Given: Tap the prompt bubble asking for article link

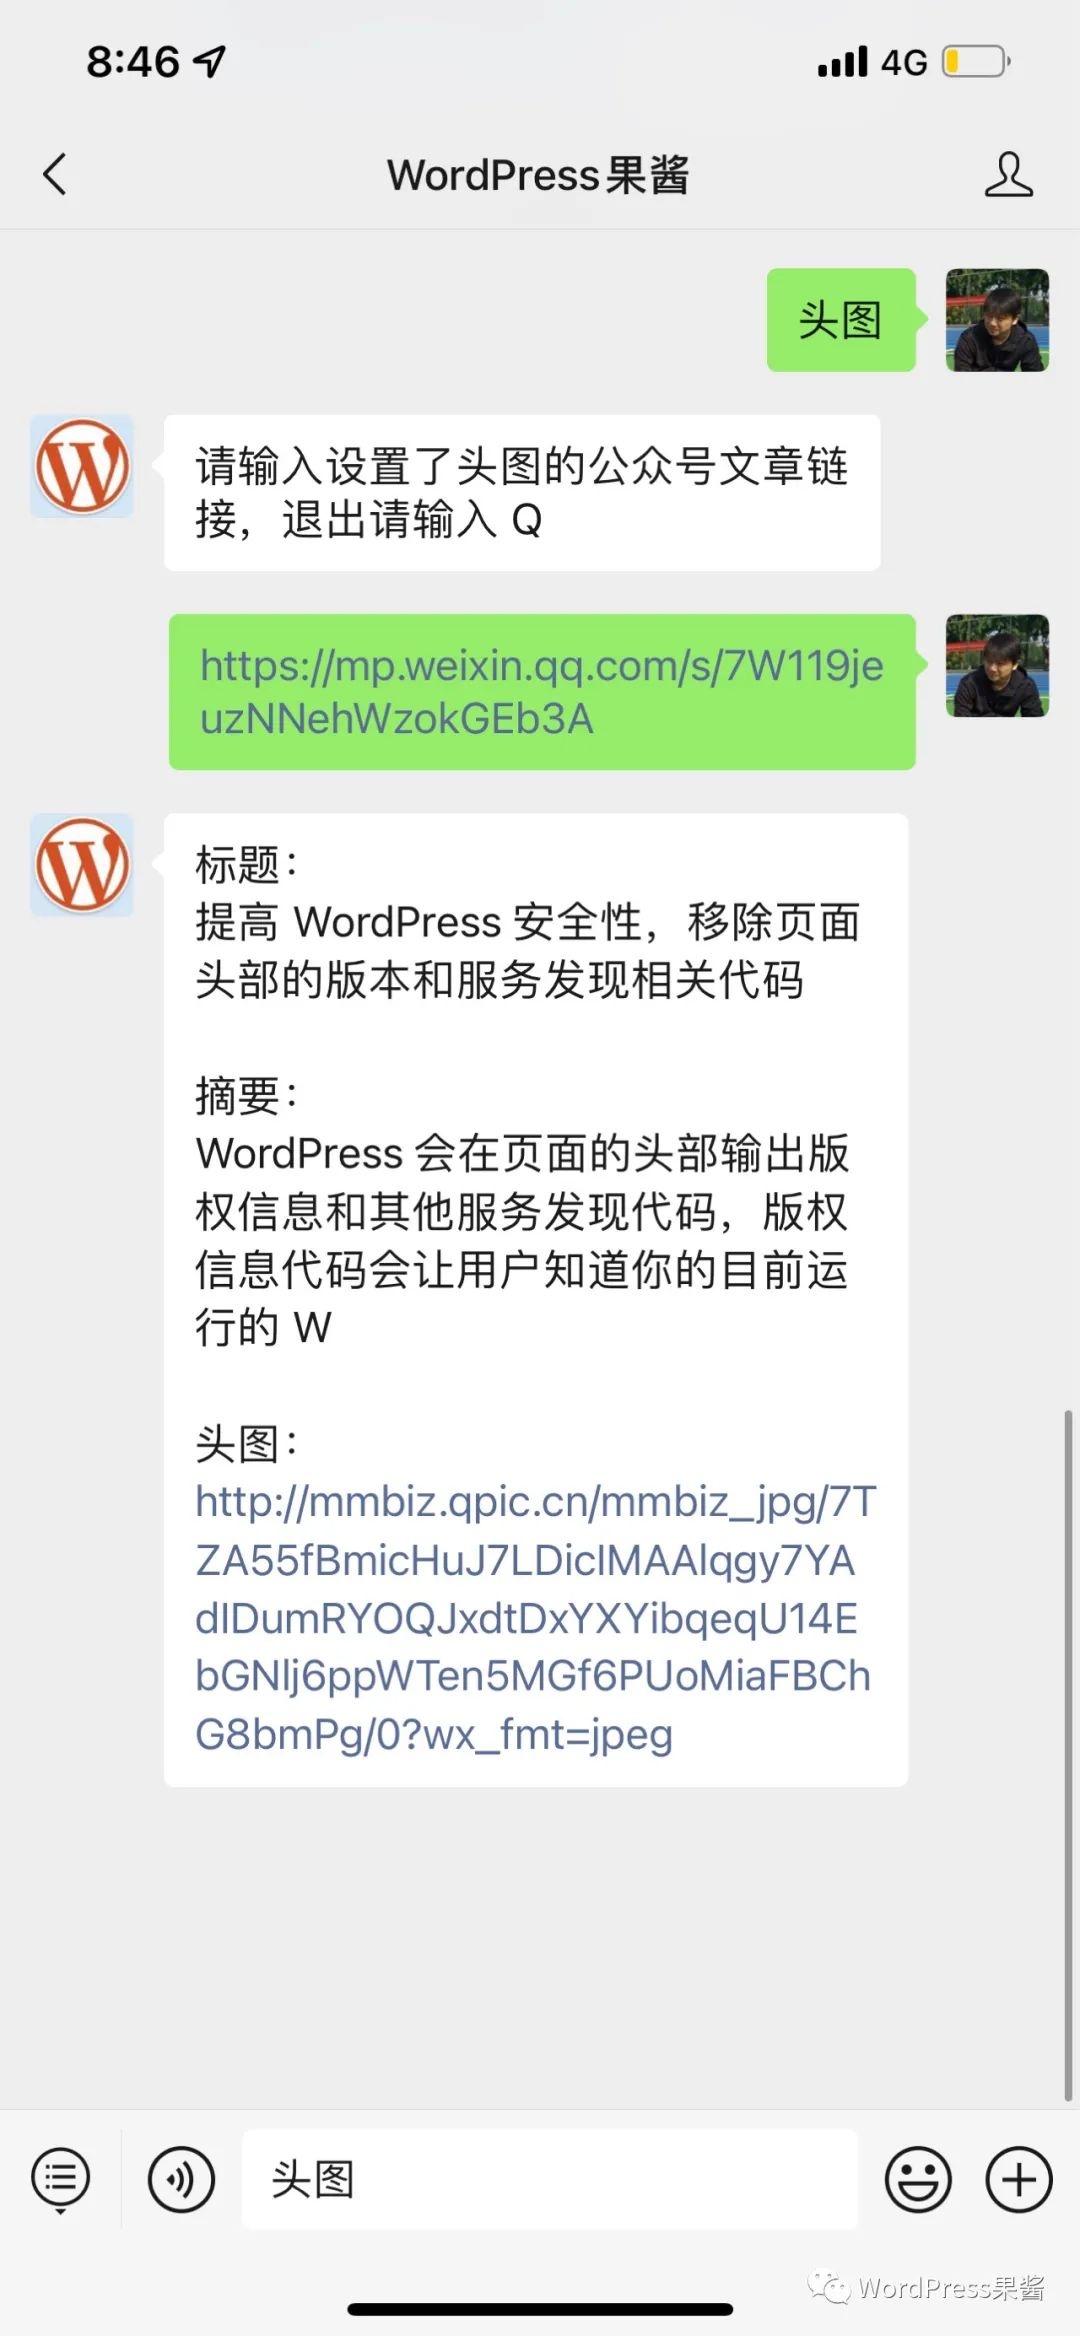Looking at the screenshot, I should (522, 493).
